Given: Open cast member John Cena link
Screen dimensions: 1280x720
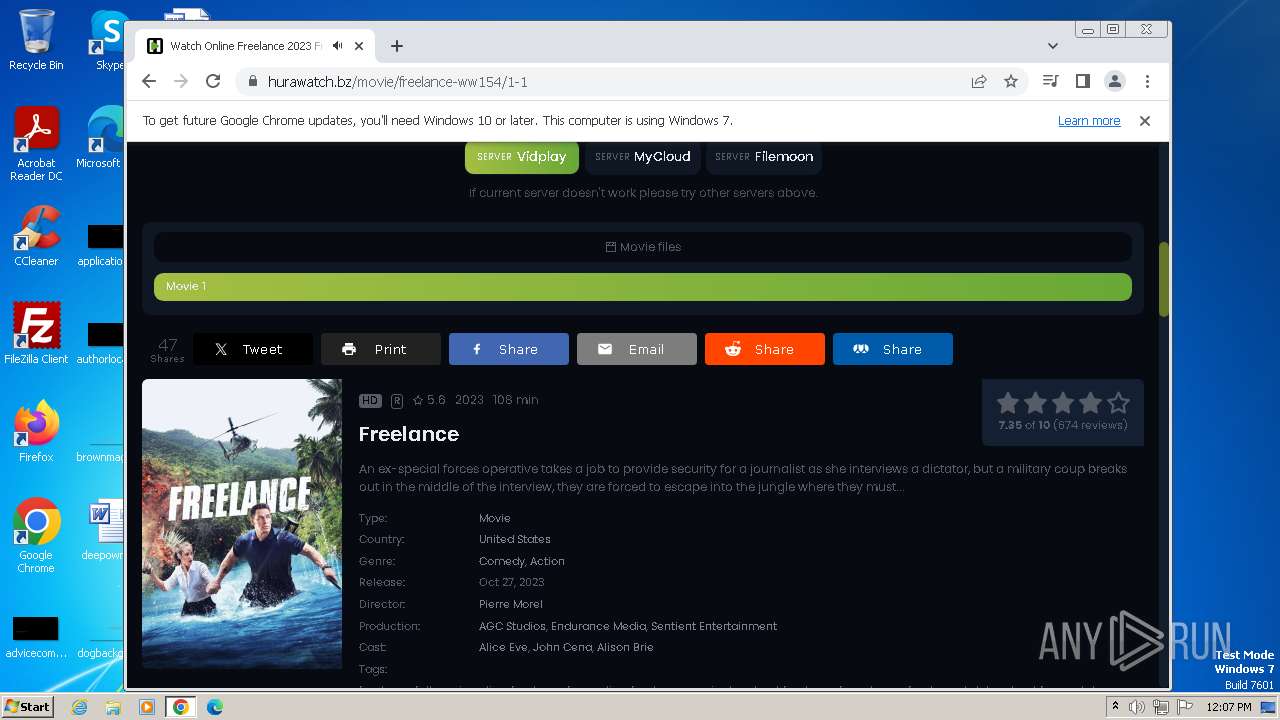Looking at the screenshot, I should click(x=562, y=648).
